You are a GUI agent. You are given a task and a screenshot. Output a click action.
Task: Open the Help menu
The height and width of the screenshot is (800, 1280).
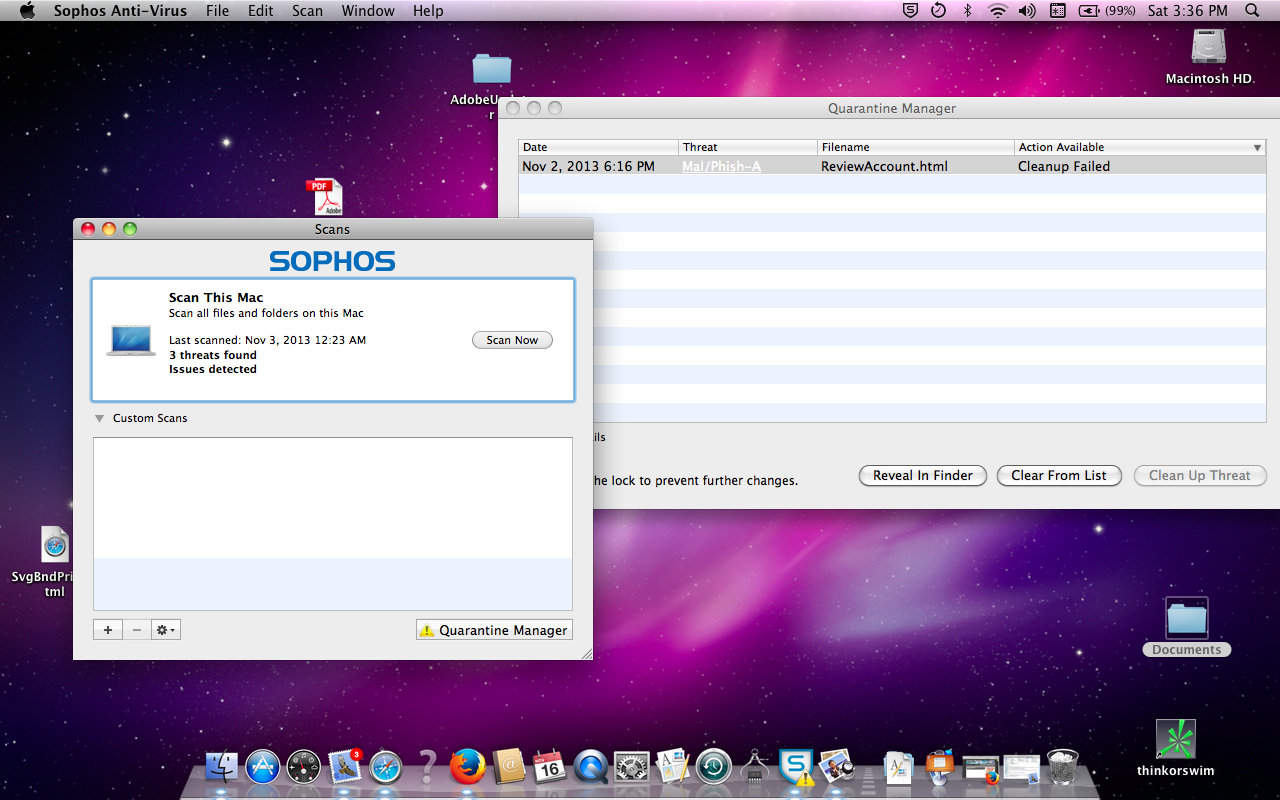(428, 11)
